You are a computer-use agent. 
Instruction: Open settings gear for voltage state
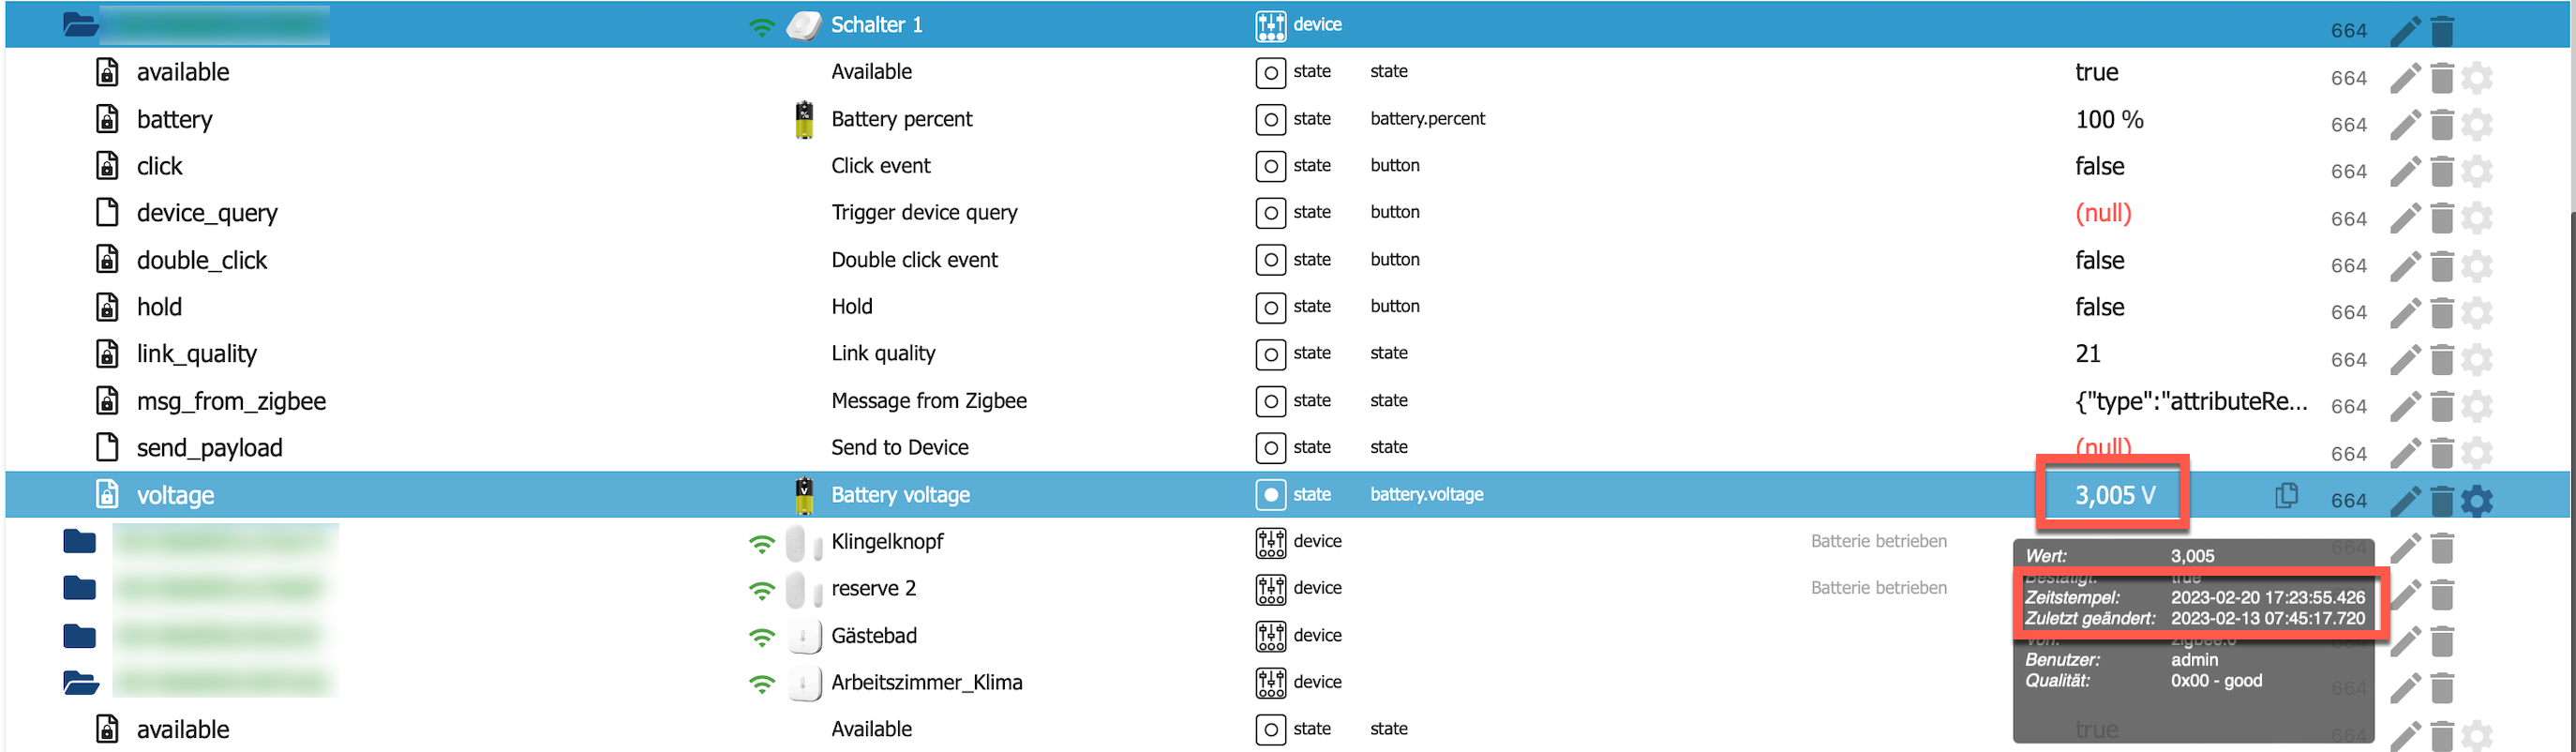2477,500
